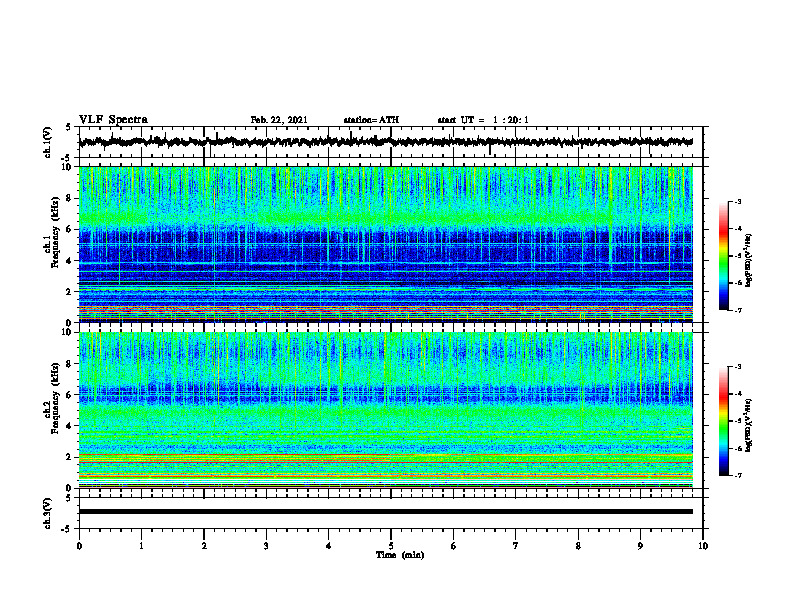Click the "Time (min)" axis title
Image resolution: width=792 pixels, height=612 pixels.
[400, 555]
